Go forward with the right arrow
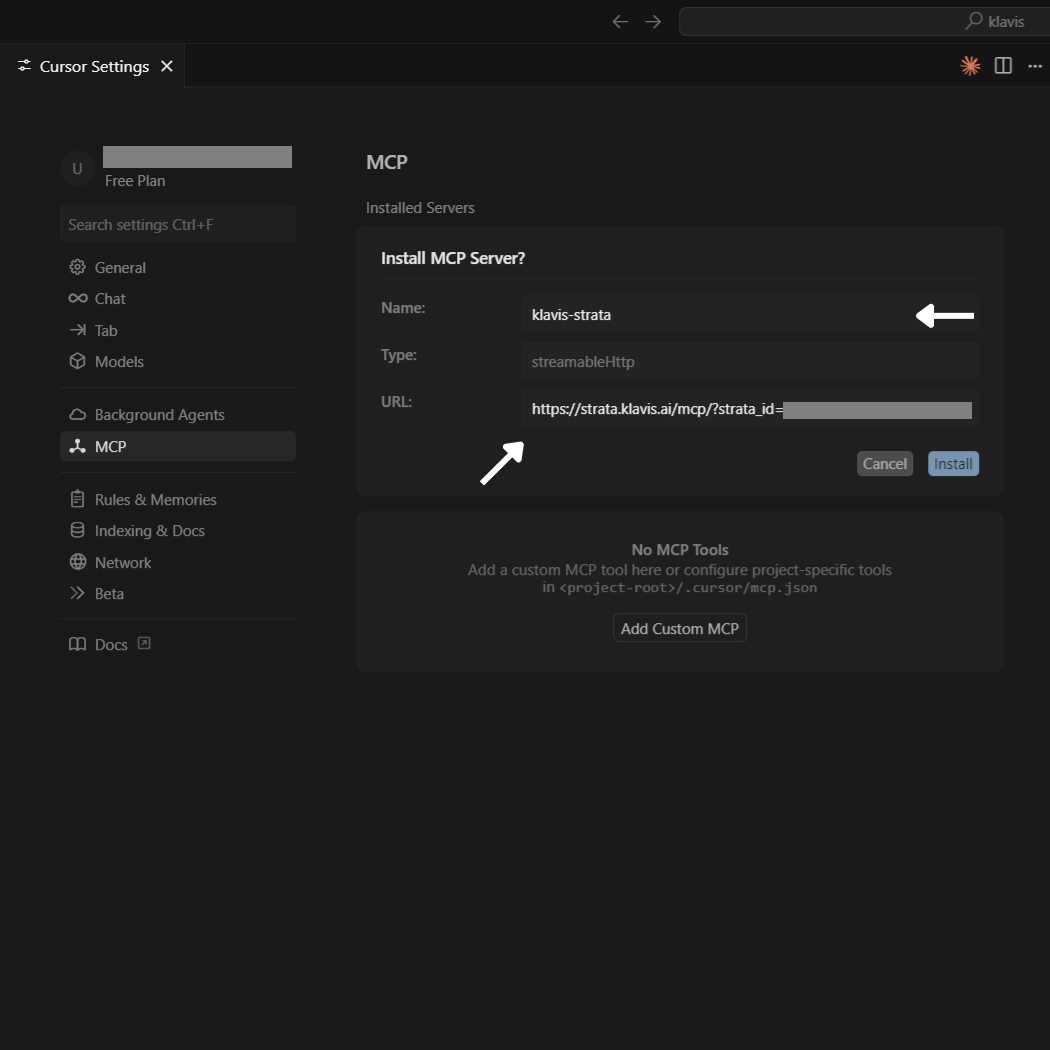The width and height of the screenshot is (1050, 1050). pyautogui.click(x=653, y=21)
